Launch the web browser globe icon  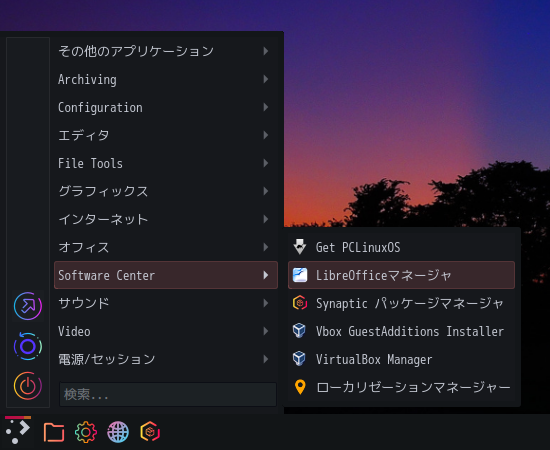coord(118,432)
